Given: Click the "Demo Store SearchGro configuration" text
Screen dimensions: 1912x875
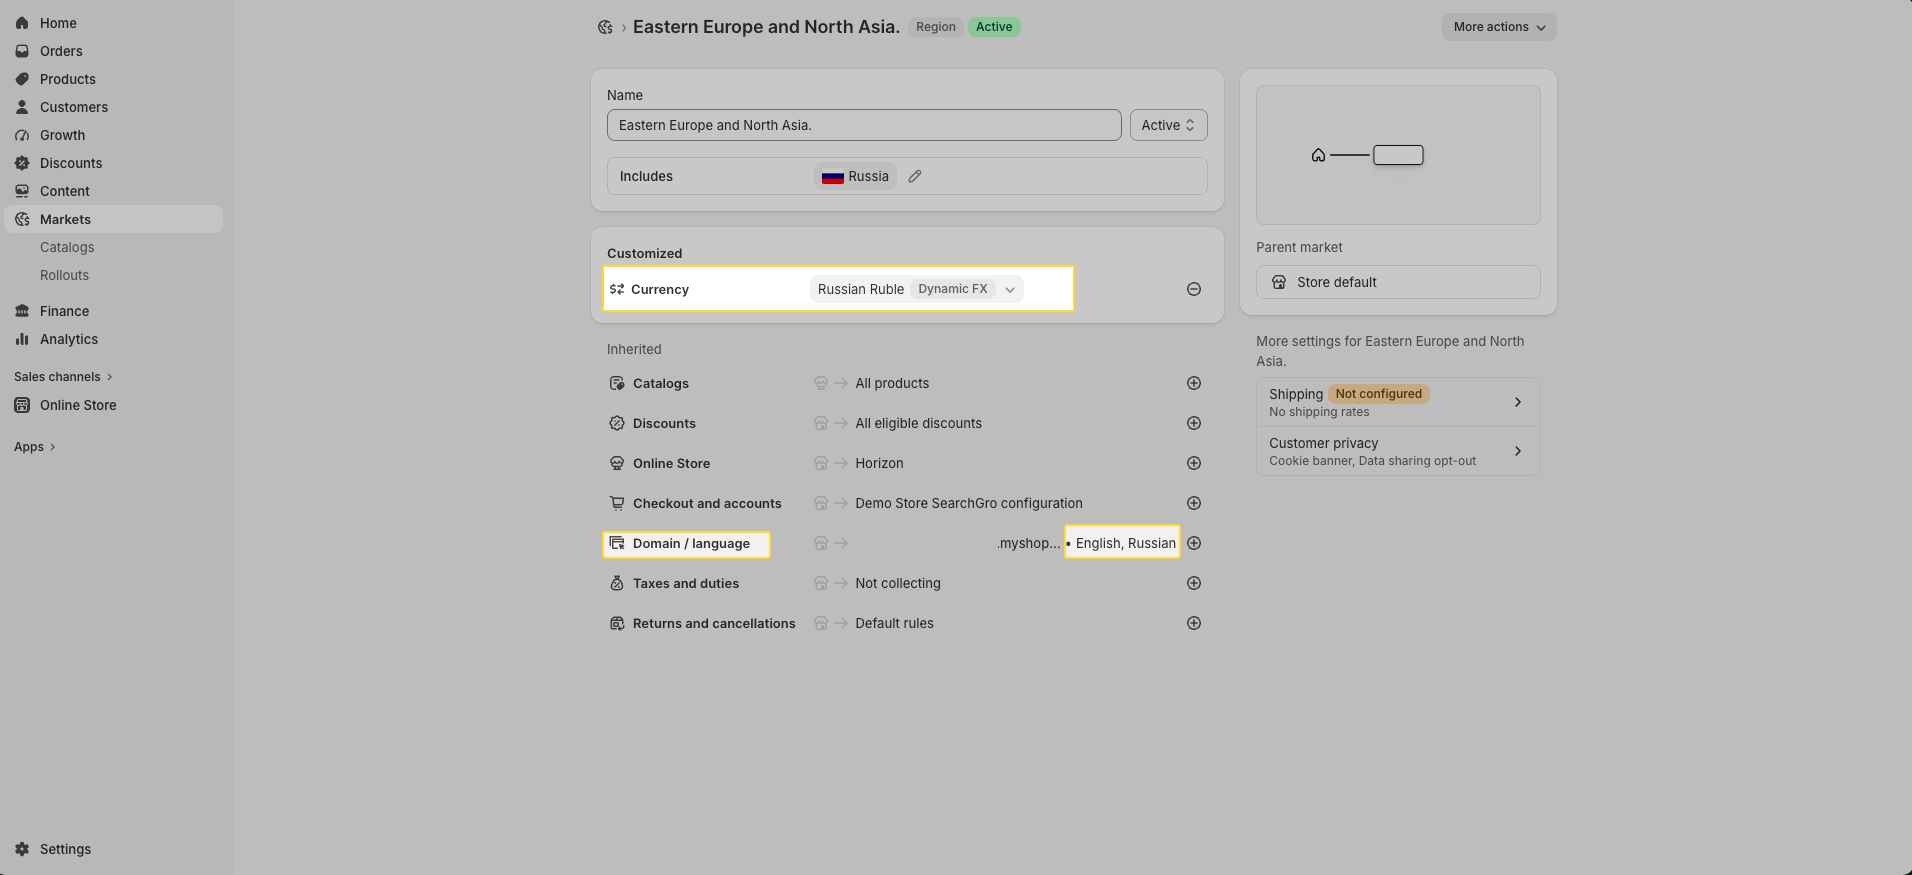Looking at the screenshot, I should (x=969, y=503).
